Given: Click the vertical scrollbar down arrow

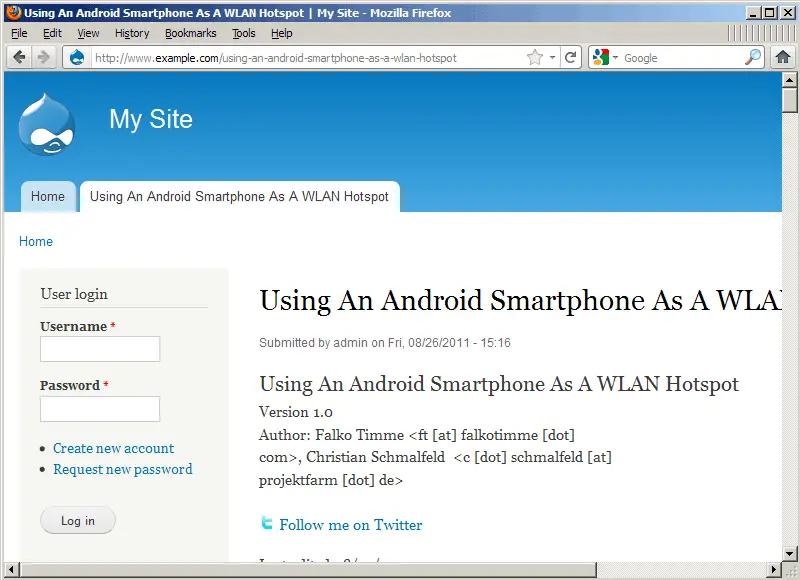Looking at the screenshot, I should pyautogui.click(x=789, y=553).
